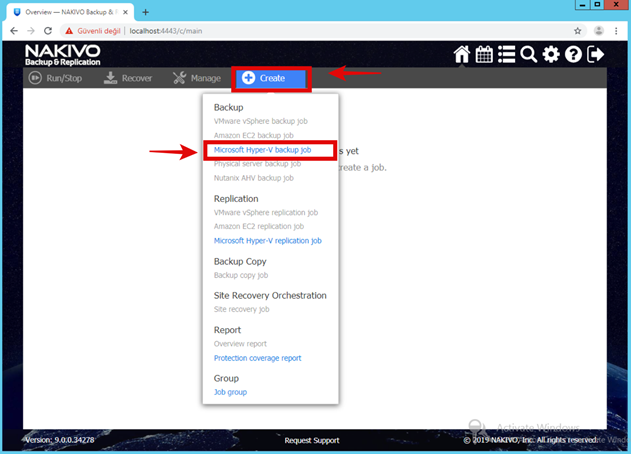Click the 'Güvenli değil' security warning
Image resolution: width=631 pixels, height=454 pixels.
(x=93, y=31)
